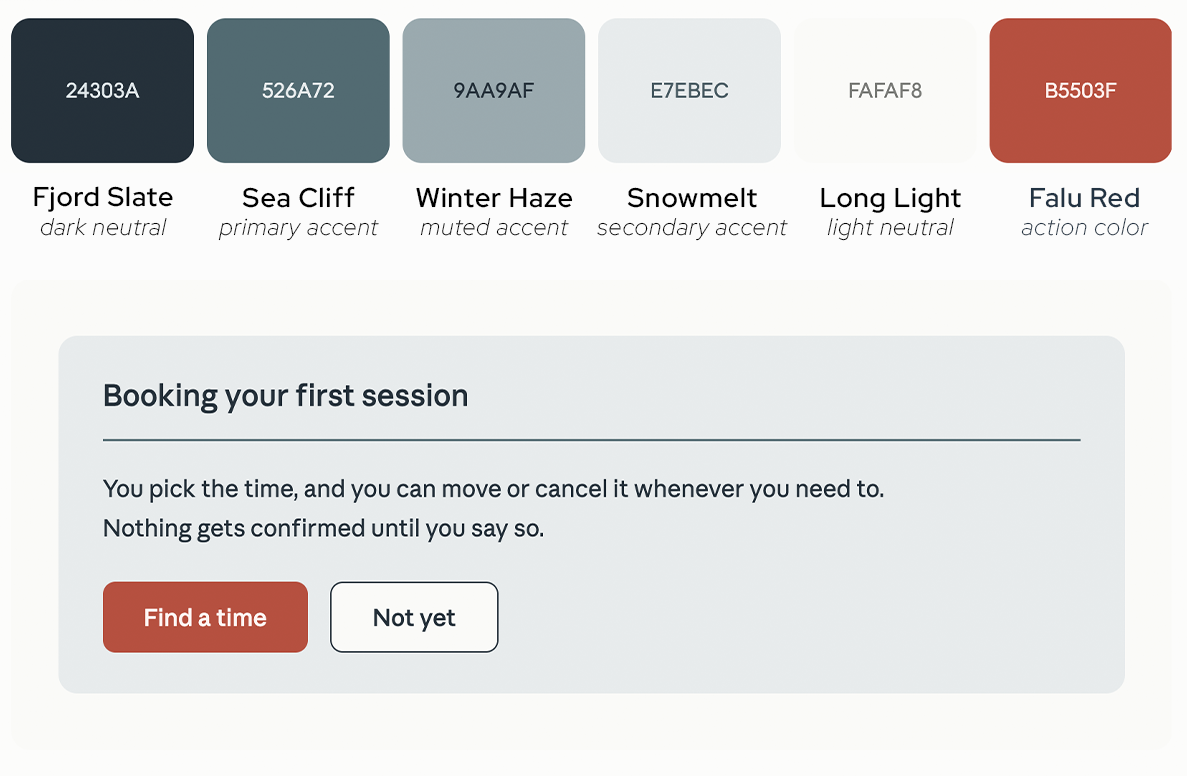This screenshot has height=776, width=1187.
Task: Pick the Winter Haze 9AA9AF swatch
Action: [x=494, y=90]
